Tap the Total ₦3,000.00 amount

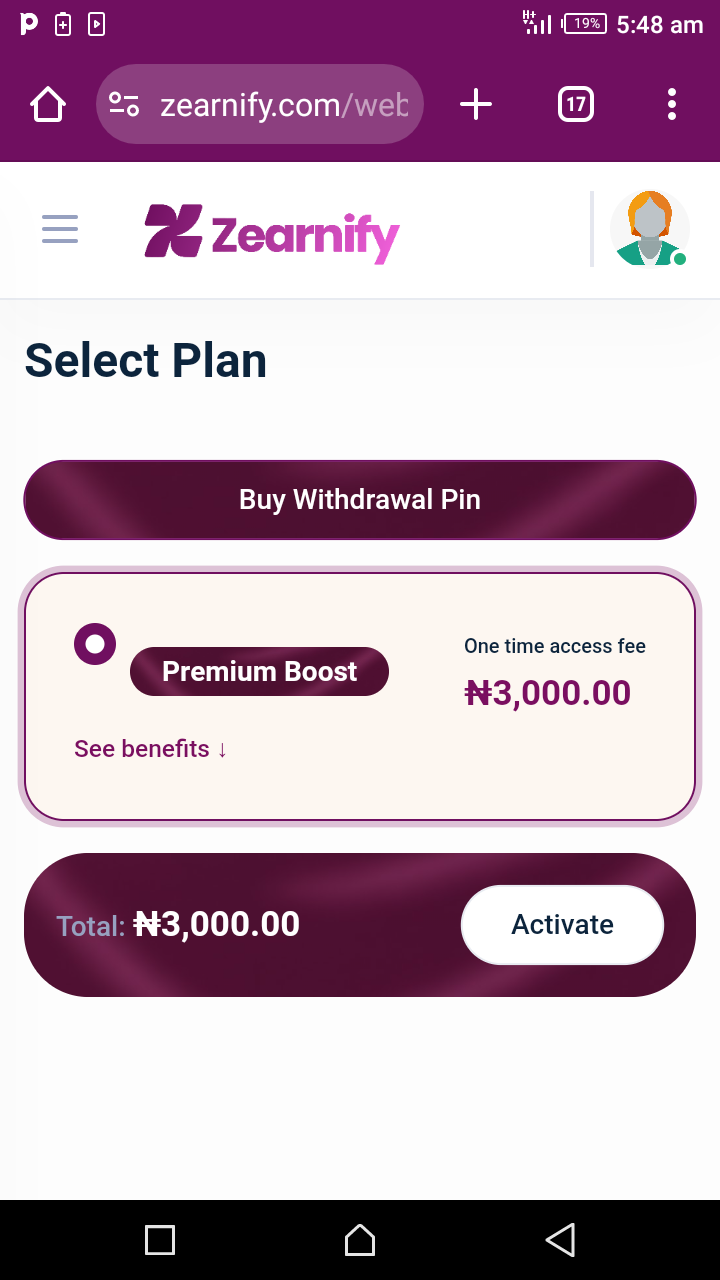(x=216, y=924)
